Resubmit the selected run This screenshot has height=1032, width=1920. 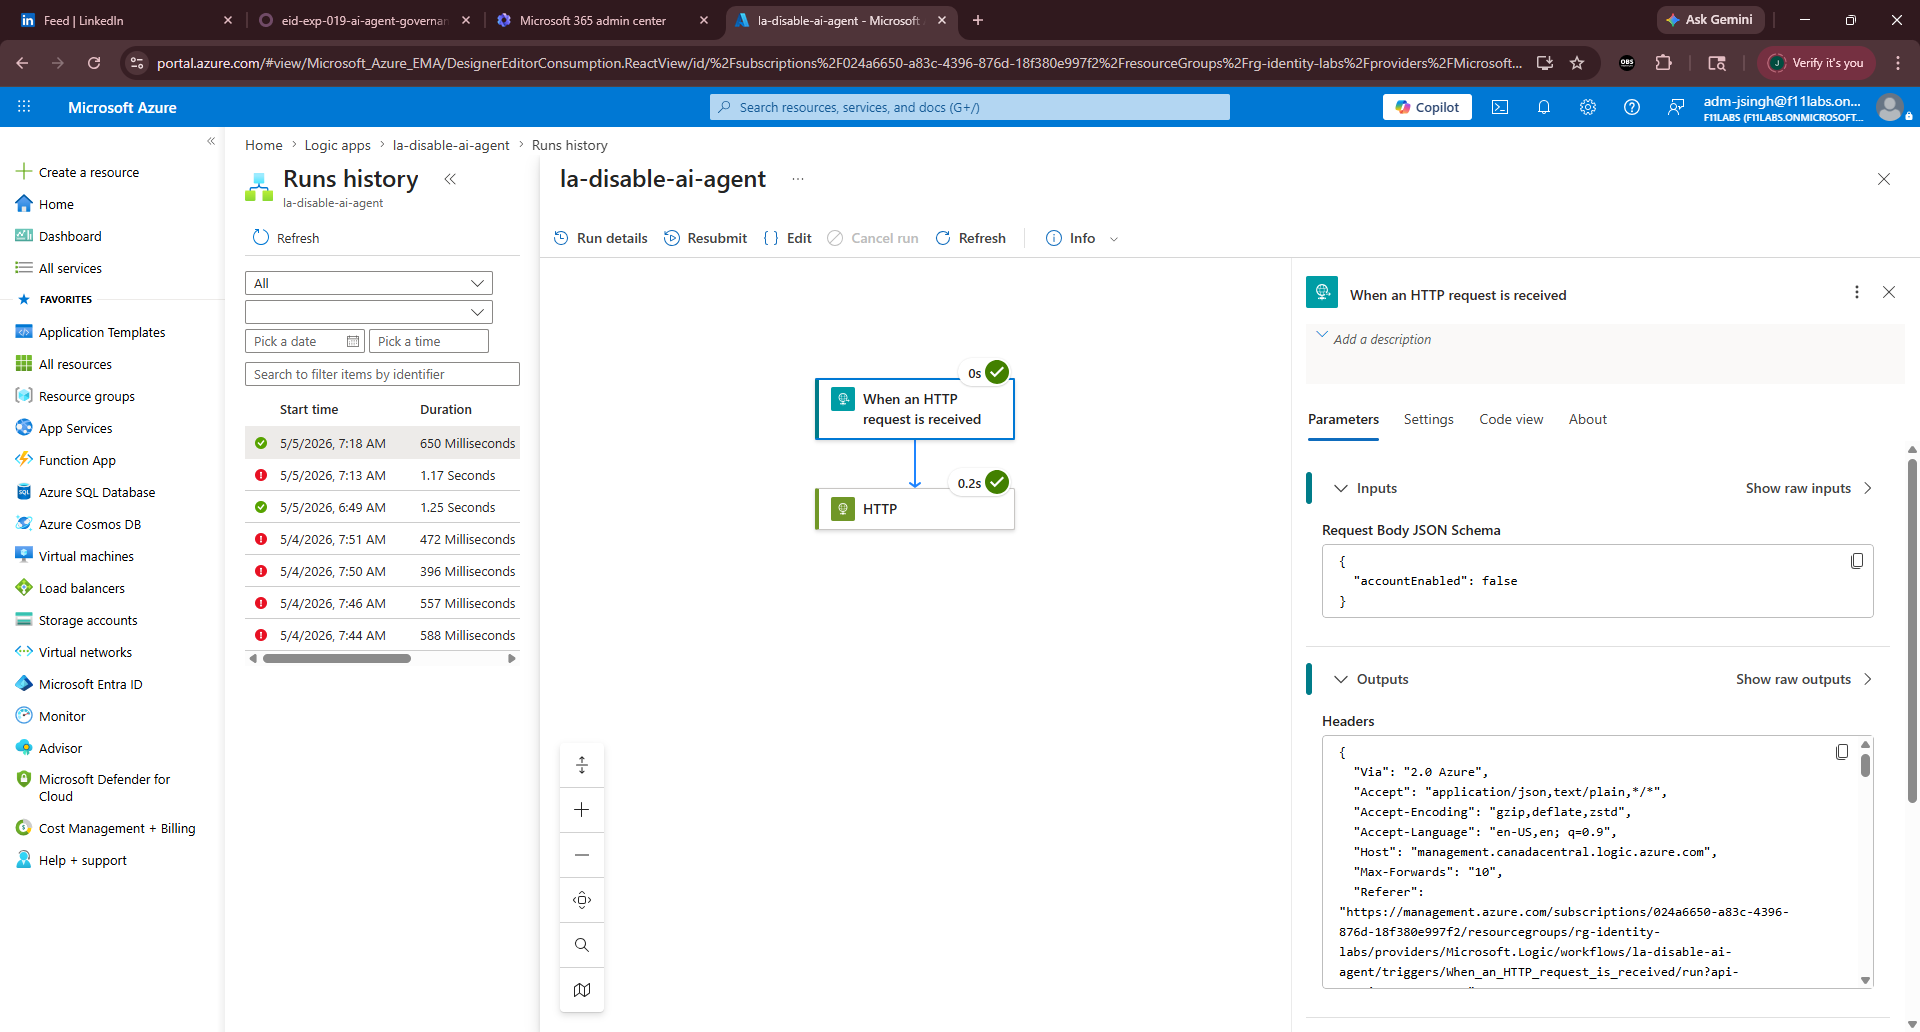point(706,238)
